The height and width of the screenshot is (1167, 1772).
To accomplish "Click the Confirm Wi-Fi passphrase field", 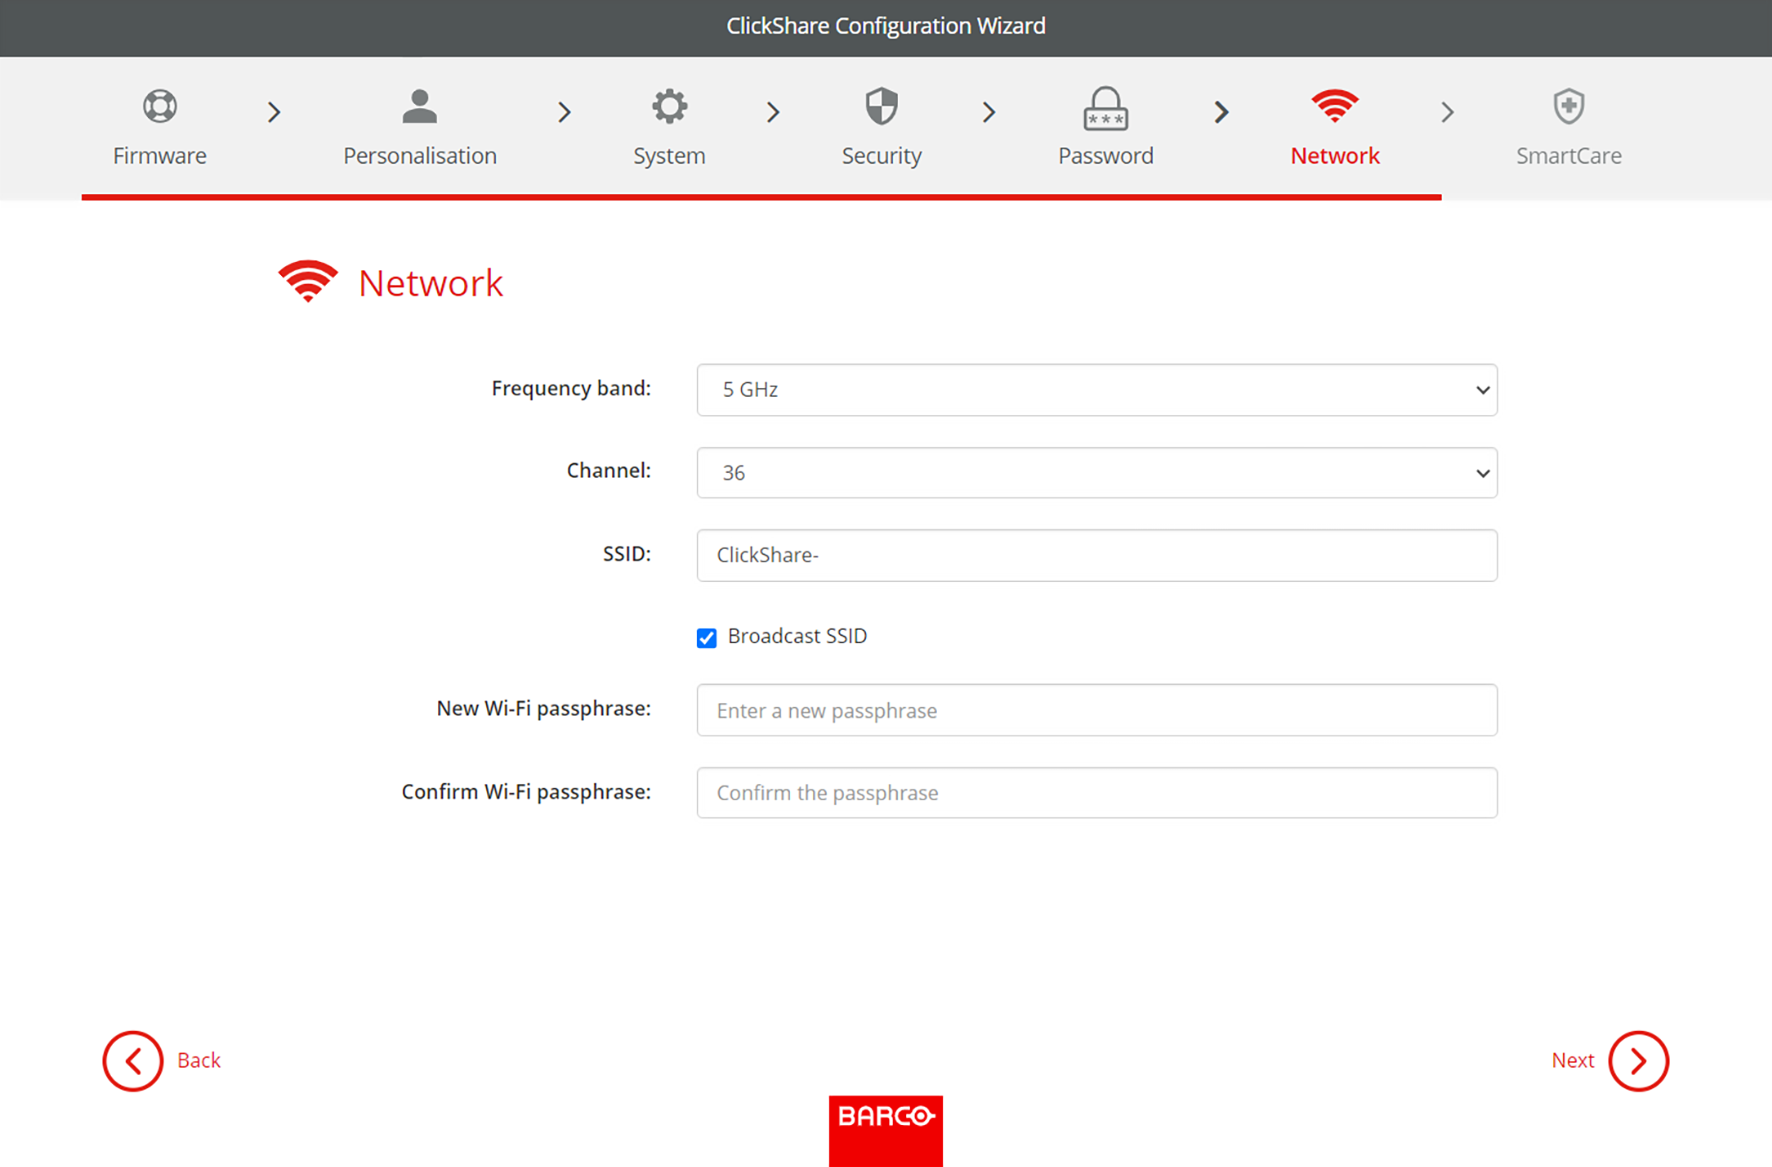I will 1097,793.
